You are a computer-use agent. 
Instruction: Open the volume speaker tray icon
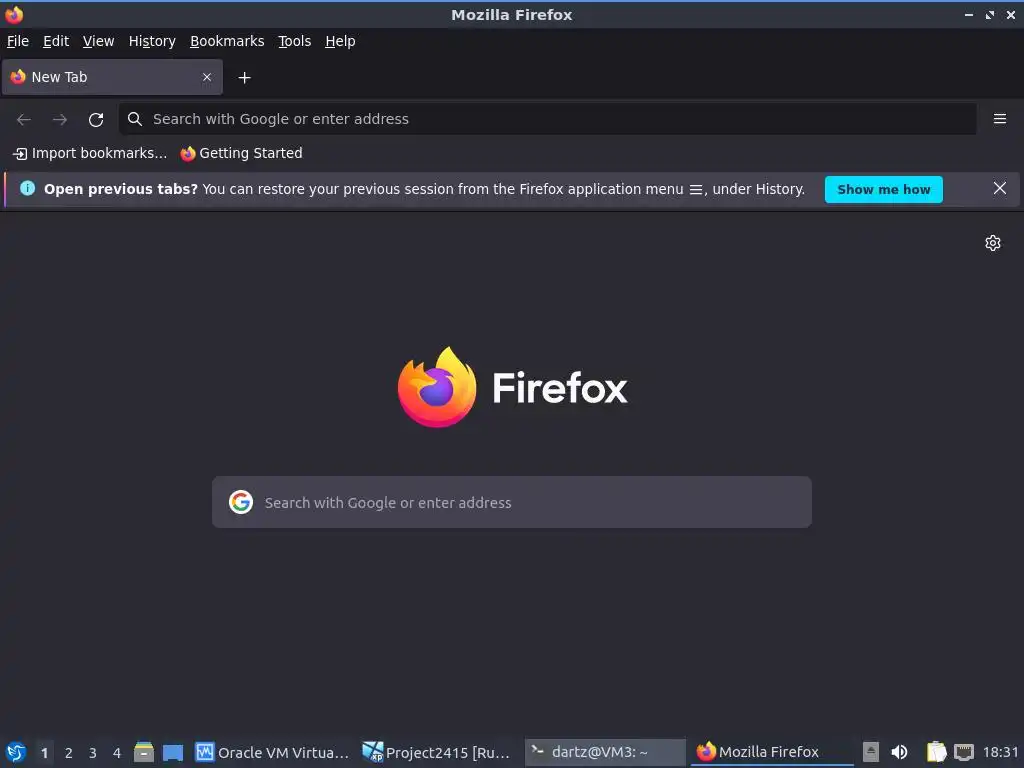coord(899,752)
